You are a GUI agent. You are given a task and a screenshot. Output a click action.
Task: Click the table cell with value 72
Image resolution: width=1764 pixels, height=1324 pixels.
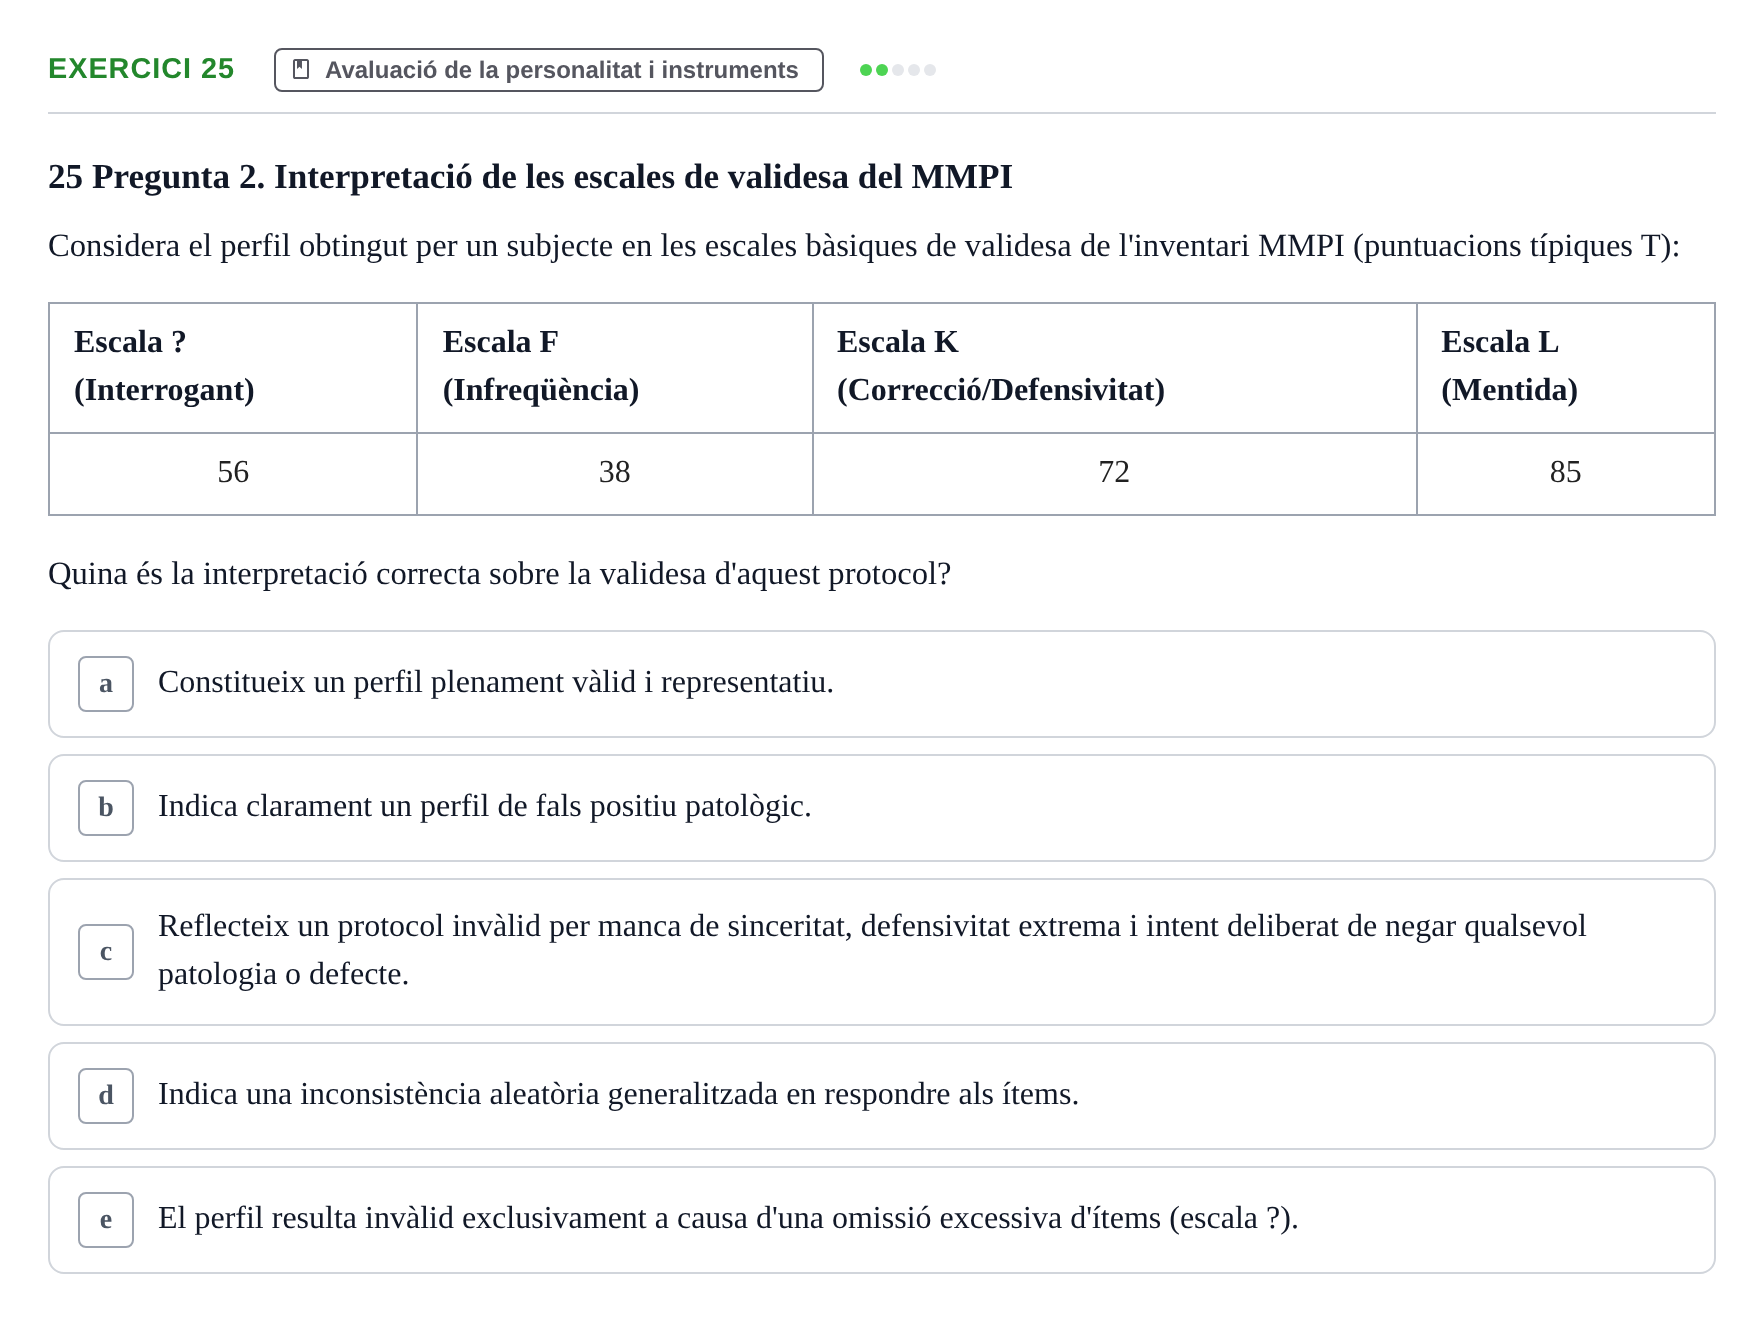(x=1115, y=474)
